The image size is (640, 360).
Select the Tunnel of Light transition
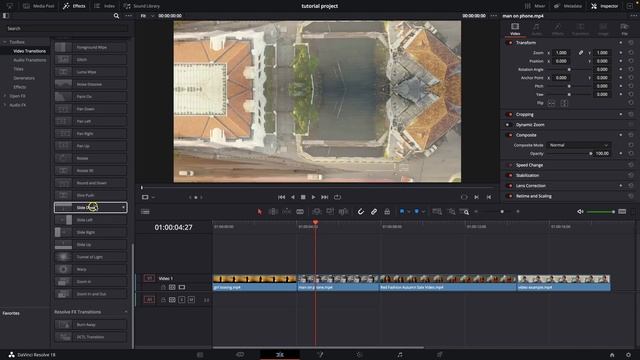(x=90, y=257)
